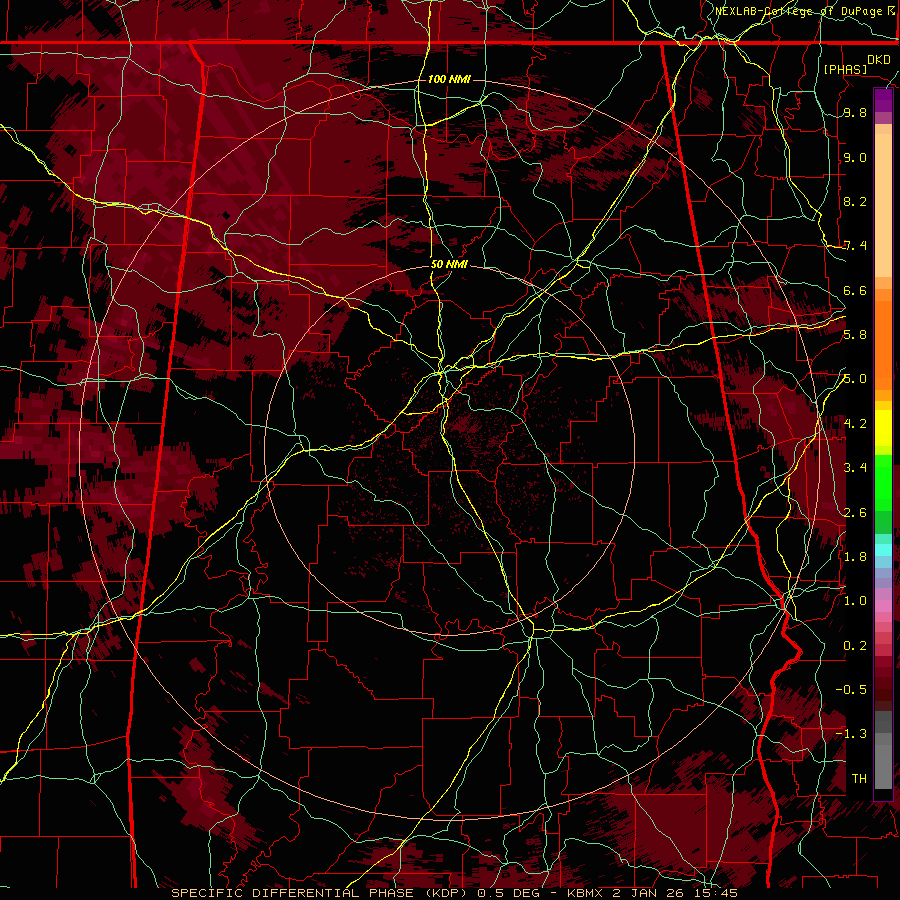This screenshot has width=900, height=900.
Task: Click the 1.8 colorbar scale value
Action: [x=855, y=557]
